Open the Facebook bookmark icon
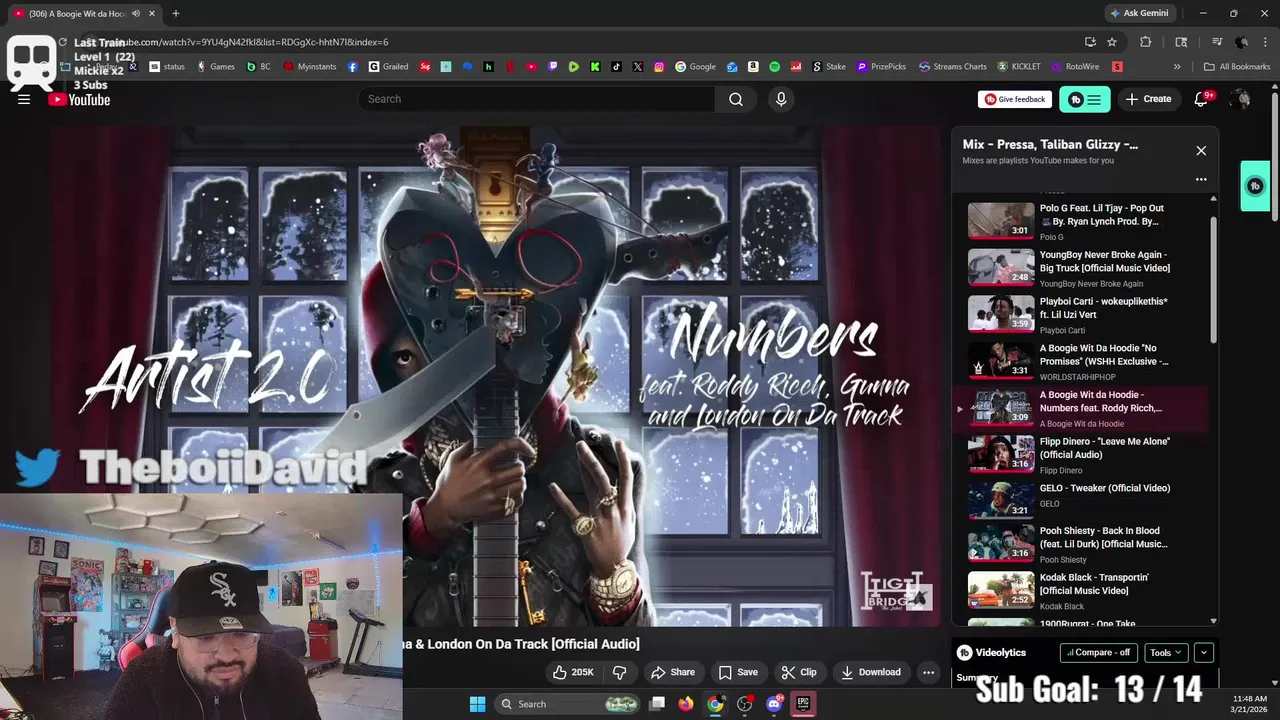Viewport: 1280px width, 720px height. [x=353, y=67]
